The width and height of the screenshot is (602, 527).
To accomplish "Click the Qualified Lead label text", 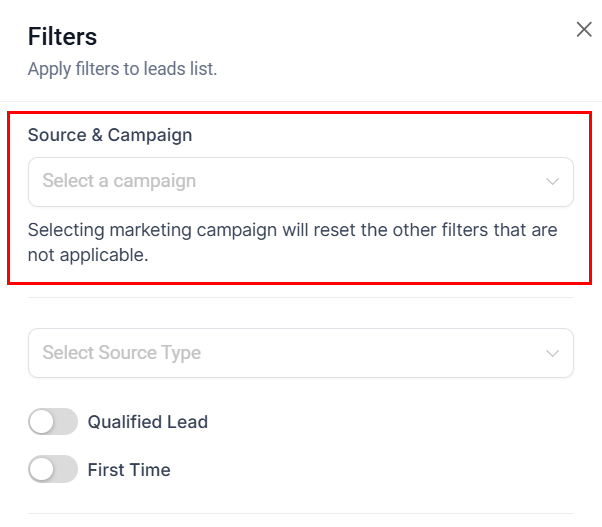I will (148, 422).
